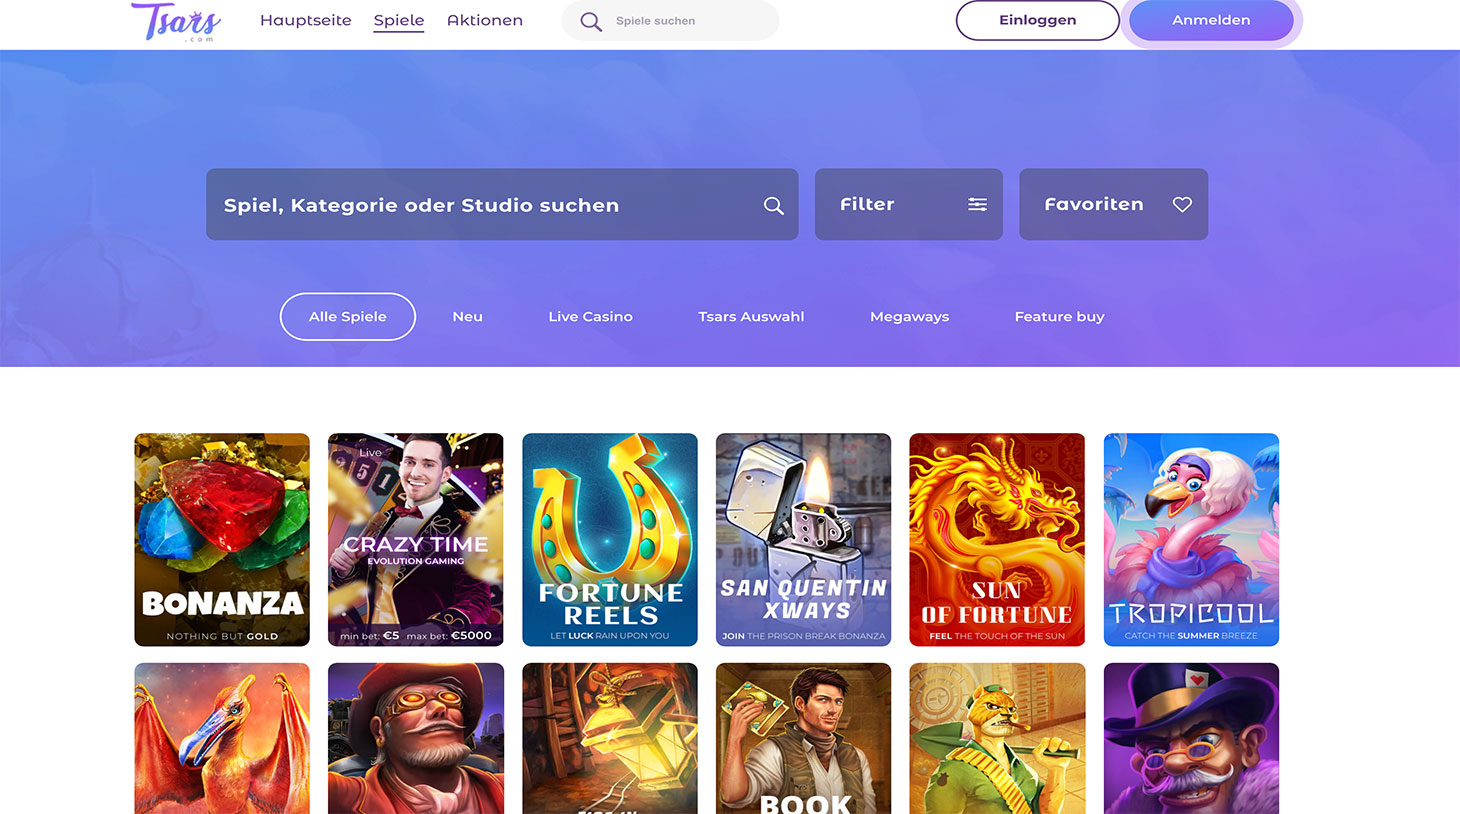Focus the Spiel, Kategorie oder Studio search field
The image size is (1460, 814).
[502, 204]
